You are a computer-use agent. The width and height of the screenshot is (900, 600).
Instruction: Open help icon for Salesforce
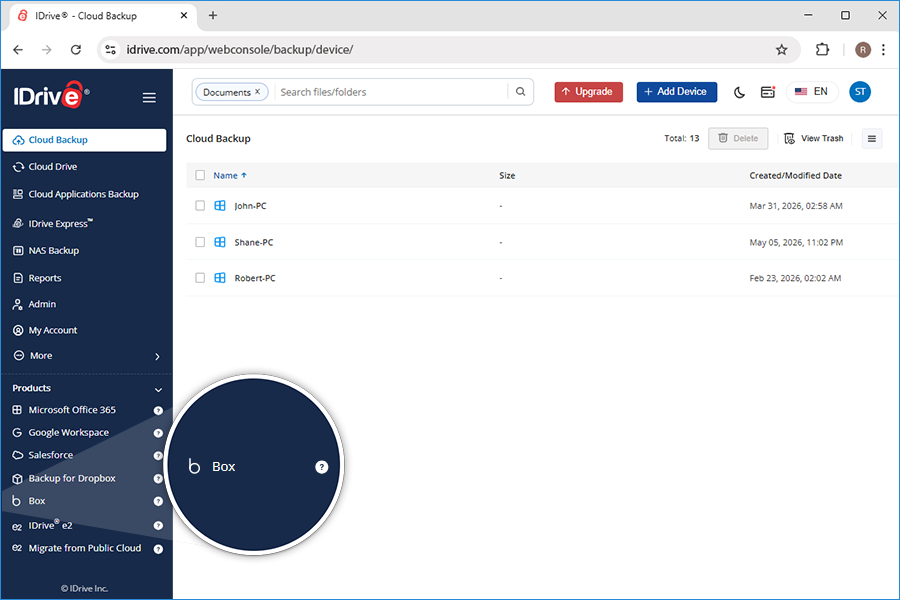pyautogui.click(x=158, y=455)
